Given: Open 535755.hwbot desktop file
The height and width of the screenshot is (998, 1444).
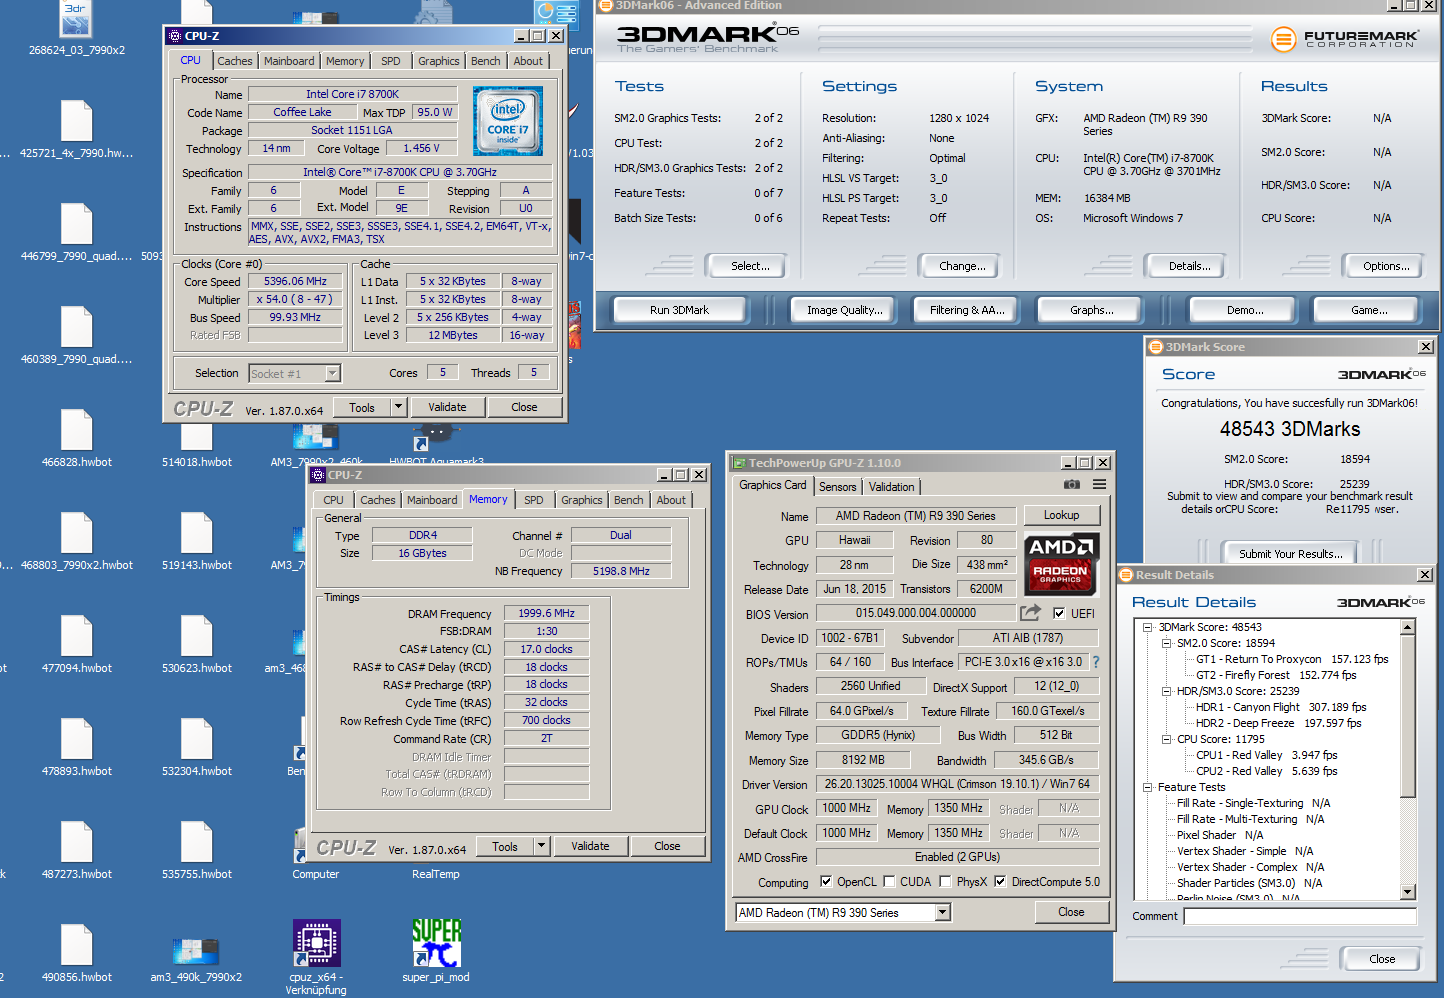Looking at the screenshot, I should click(x=197, y=842).
